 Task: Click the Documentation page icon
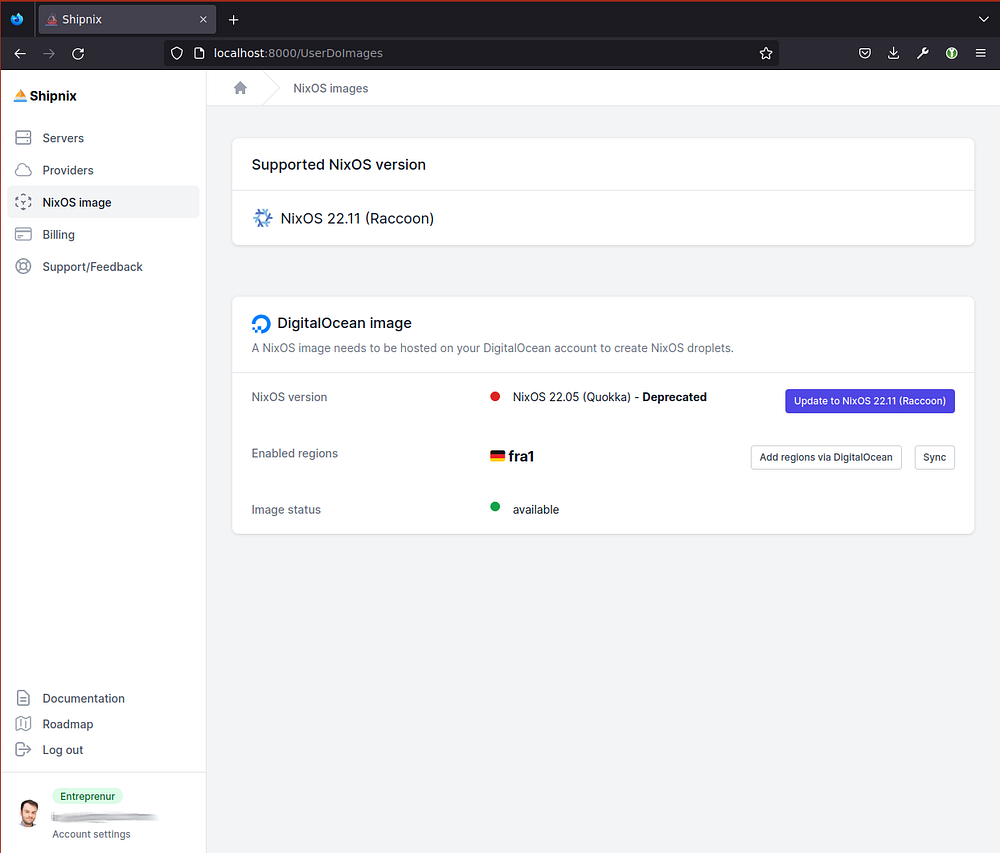(x=23, y=698)
